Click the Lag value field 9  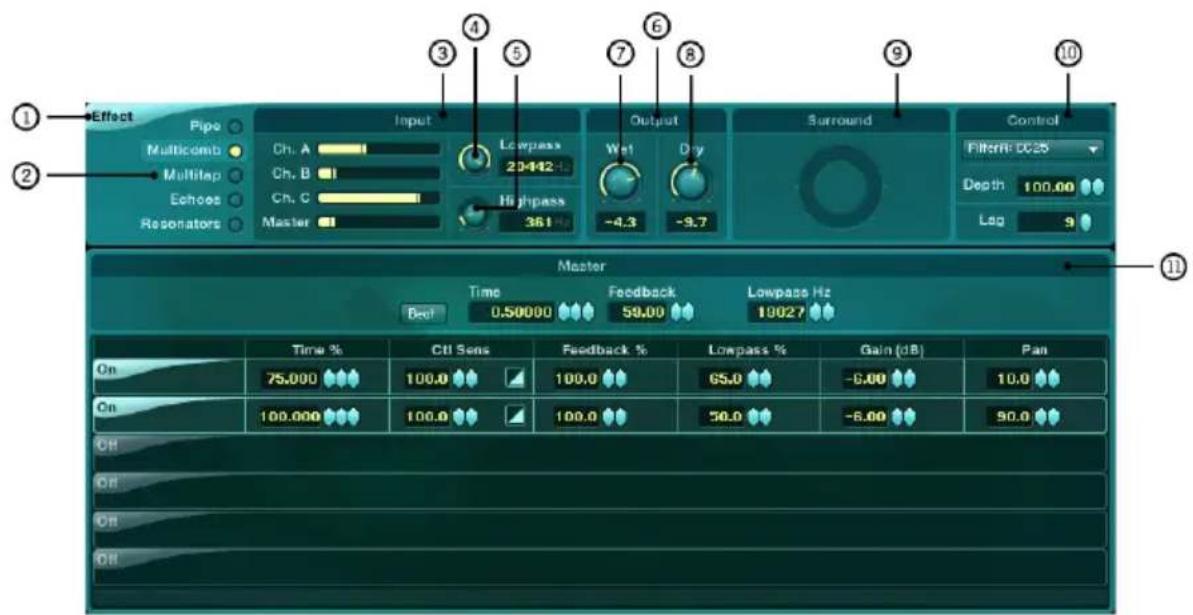tap(1046, 222)
